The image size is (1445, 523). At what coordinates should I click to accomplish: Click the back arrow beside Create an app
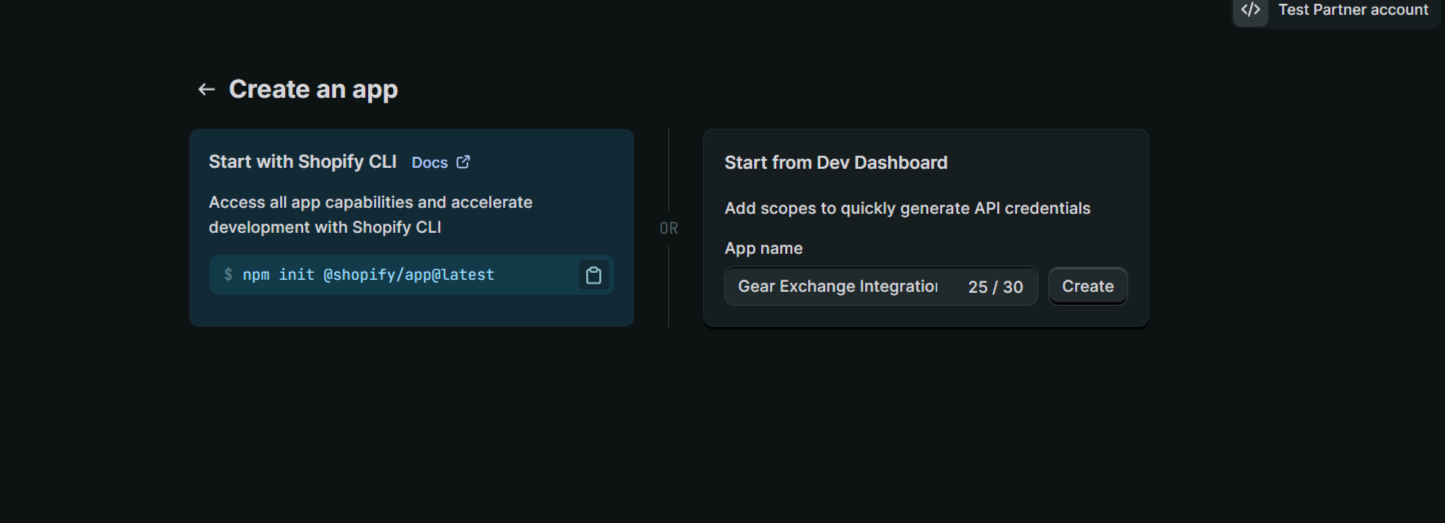point(206,90)
